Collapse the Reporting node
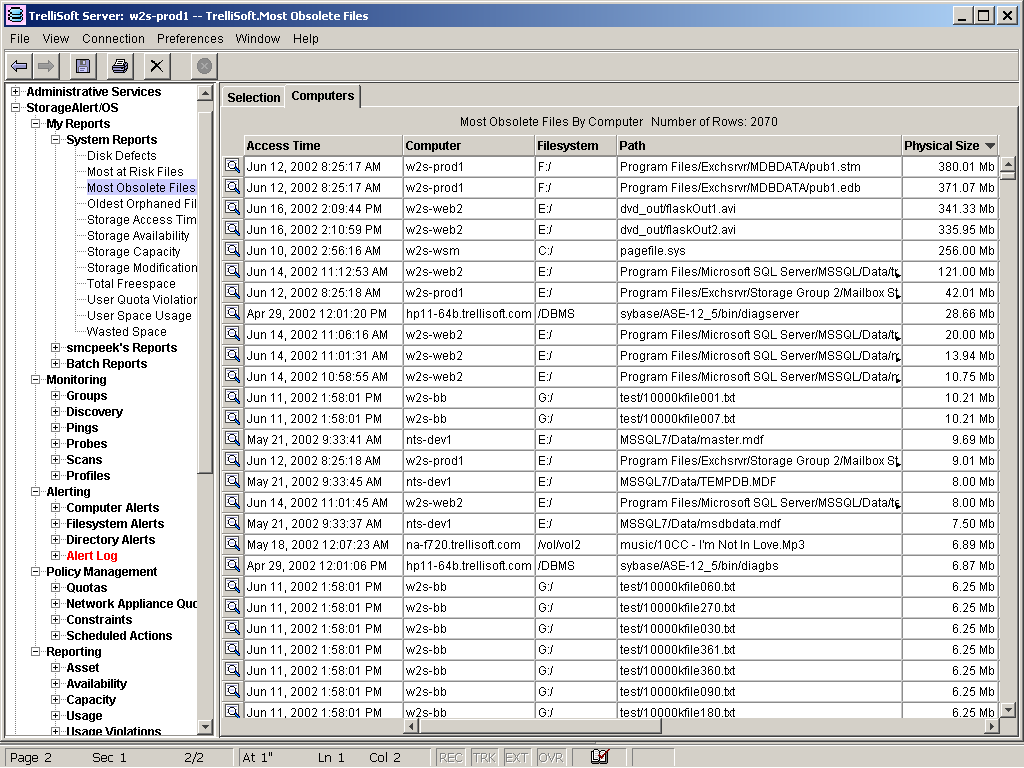The width and height of the screenshot is (1024, 768). [36, 652]
